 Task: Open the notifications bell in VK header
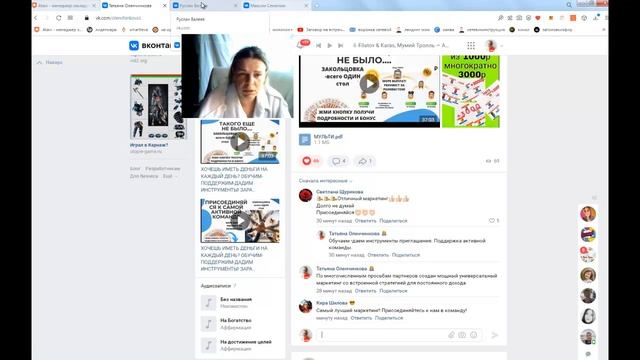click(301, 45)
